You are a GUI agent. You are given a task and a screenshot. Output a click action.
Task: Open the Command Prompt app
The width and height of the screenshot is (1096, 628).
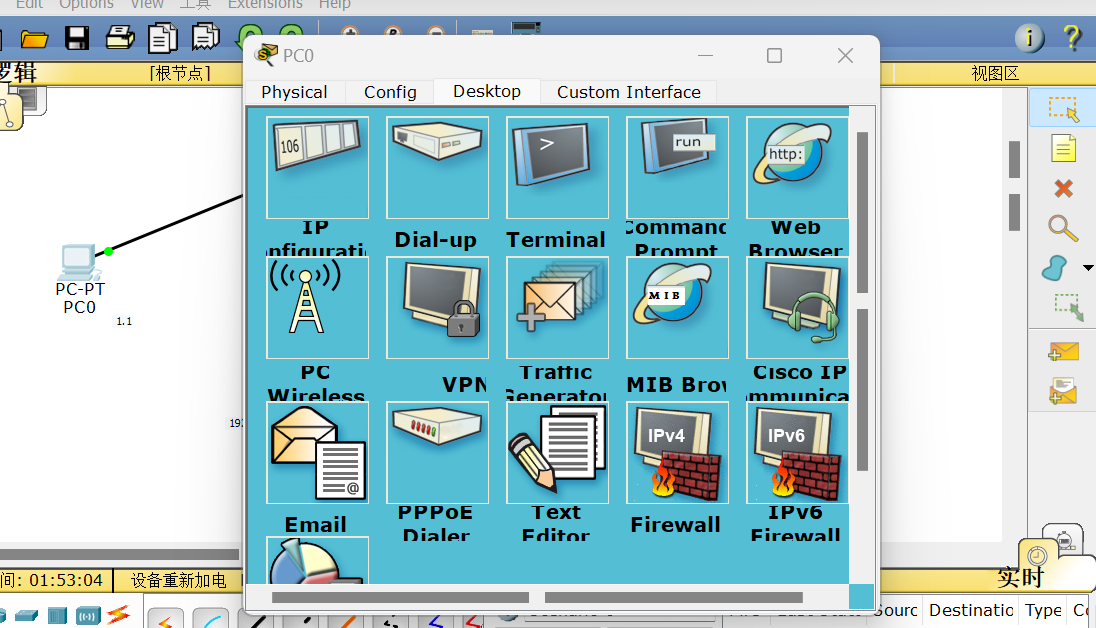tap(677, 168)
